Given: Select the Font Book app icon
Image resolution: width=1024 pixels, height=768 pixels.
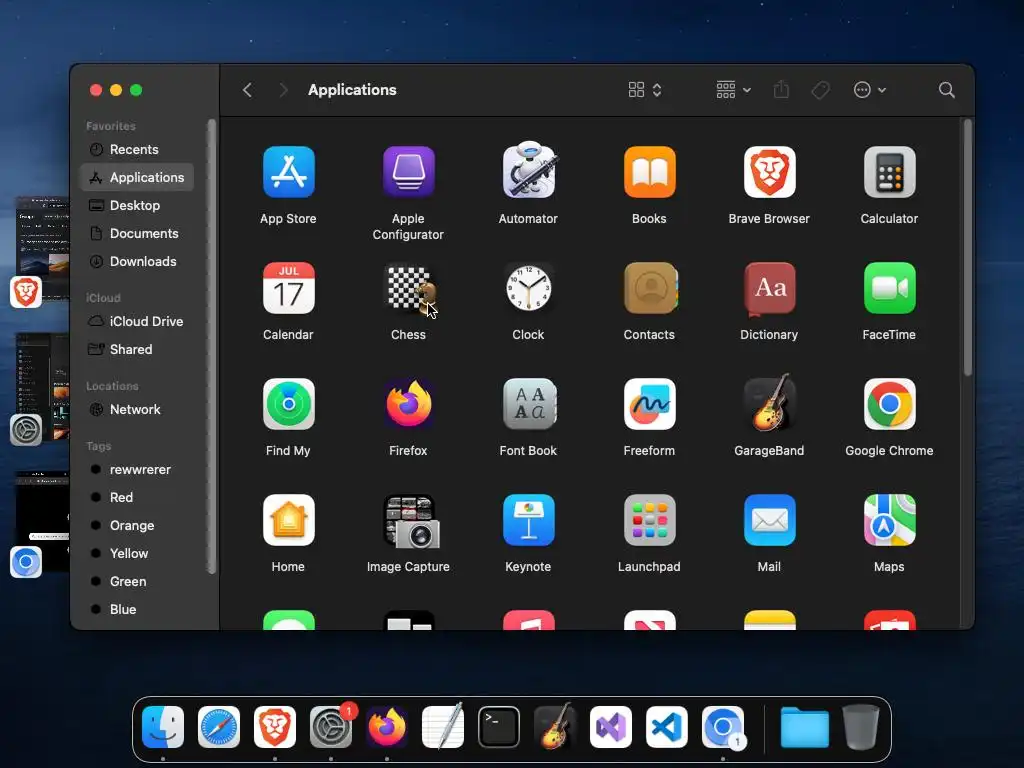Looking at the screenshot, I should click(528, 404).
